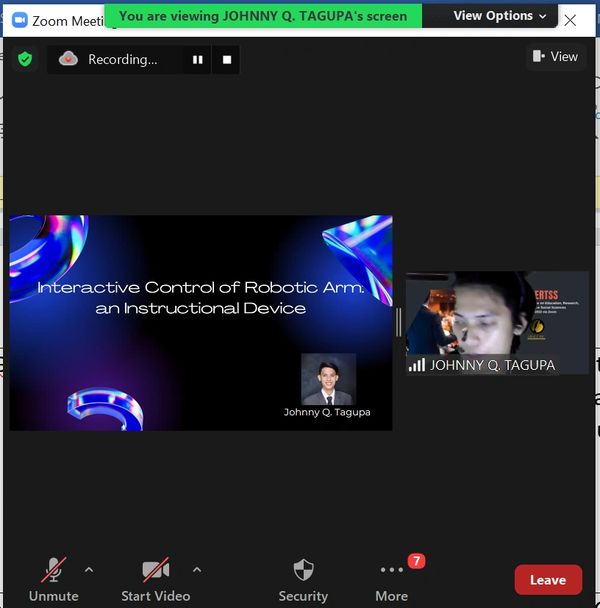
Task: Click the View layout button
Action: coord(555,57)
